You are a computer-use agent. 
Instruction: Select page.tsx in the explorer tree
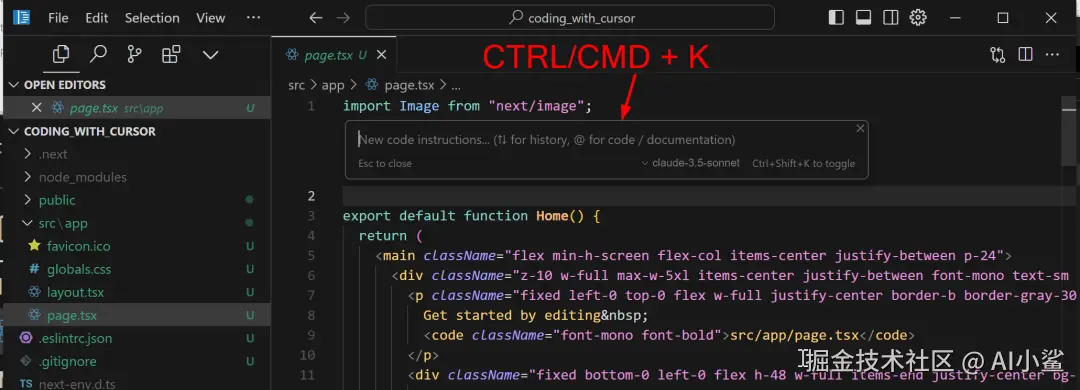point(136,316)
